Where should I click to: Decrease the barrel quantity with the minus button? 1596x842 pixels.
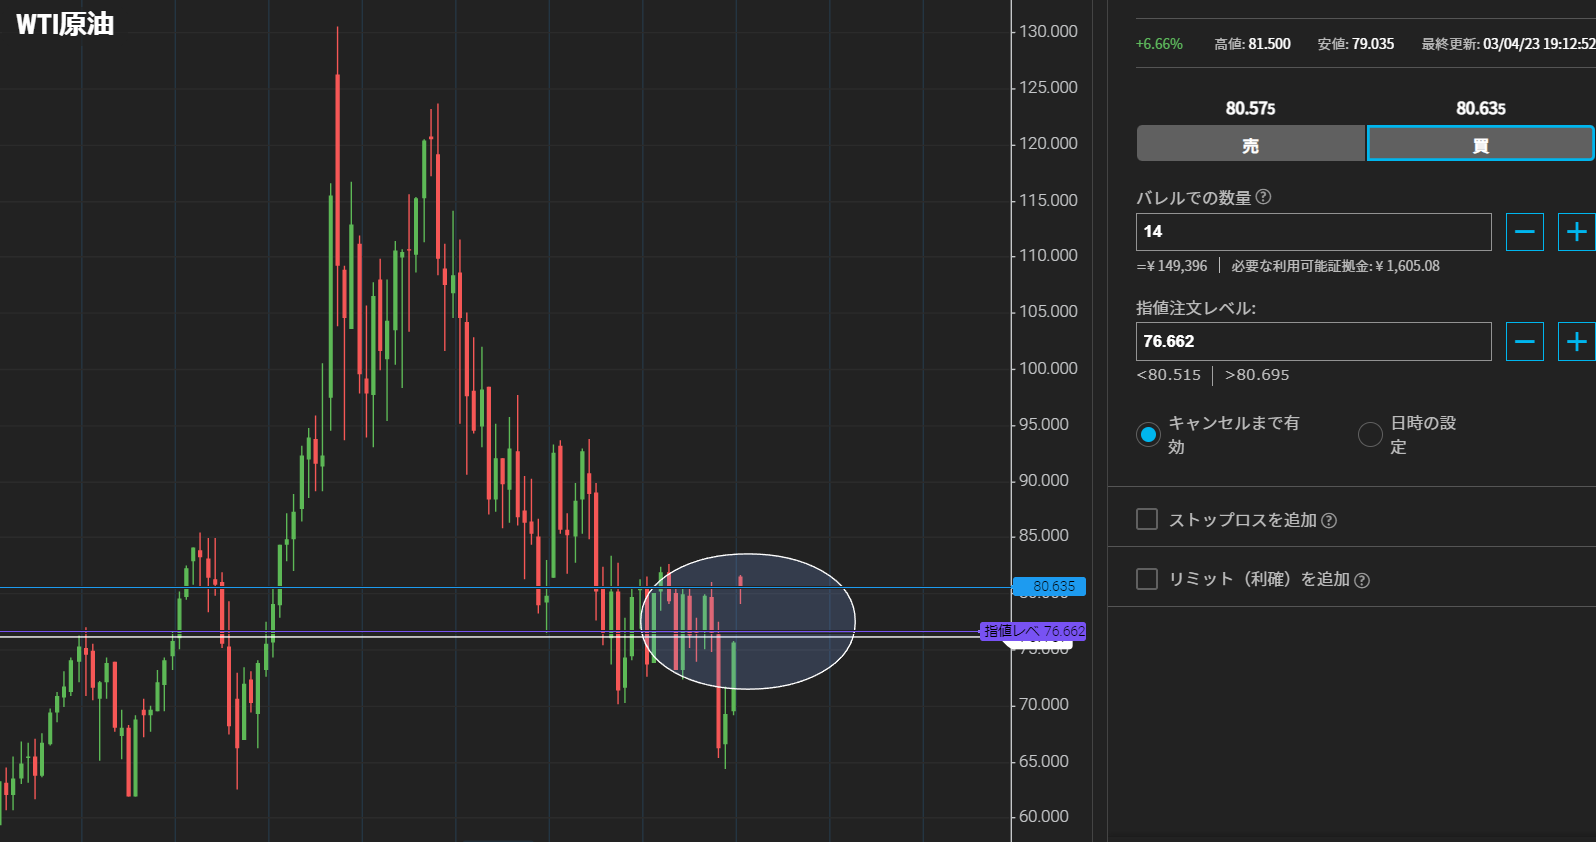tap(1524, 232)
